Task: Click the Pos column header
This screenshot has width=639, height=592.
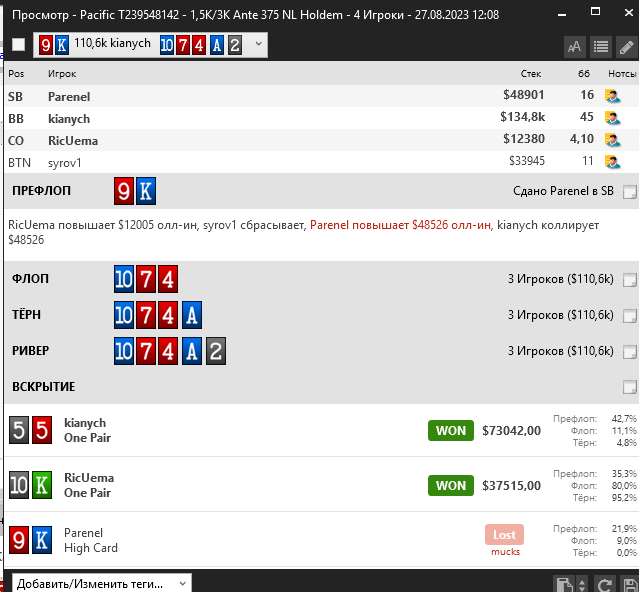Action: click(16, 74)
